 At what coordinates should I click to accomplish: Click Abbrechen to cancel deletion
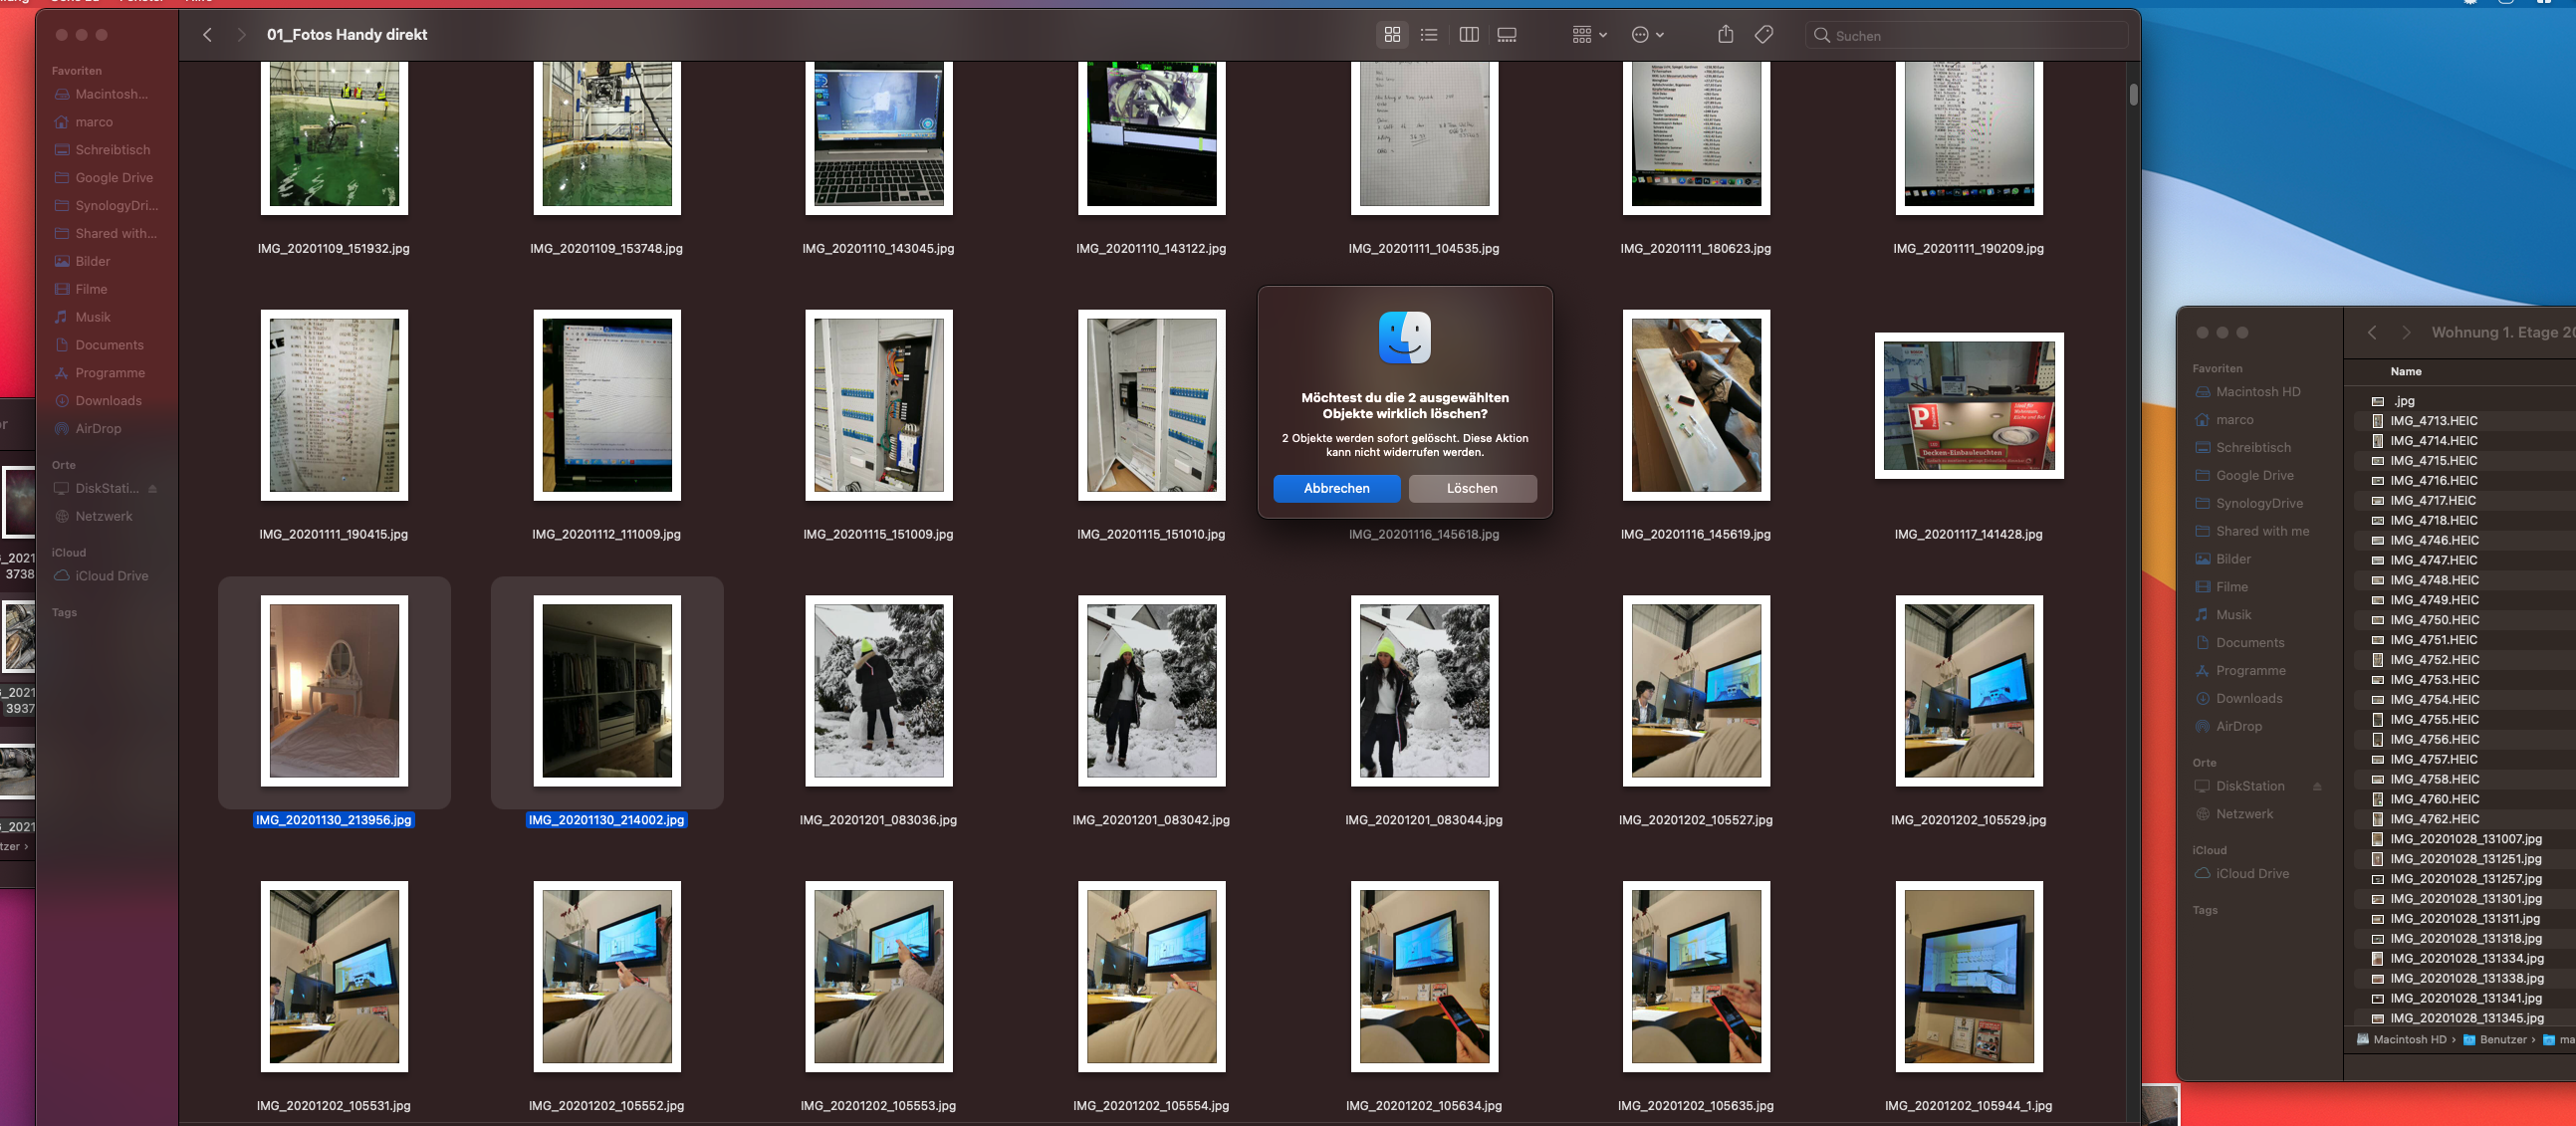1336,489
